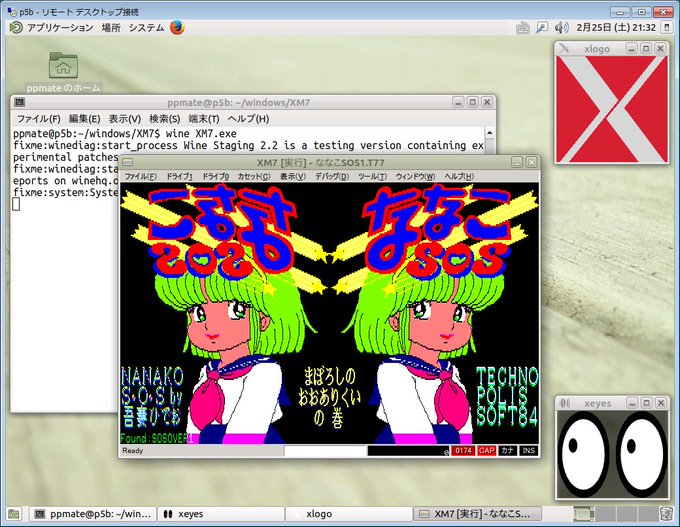Open the 表示(V) menu in XM7
The height and width of the screenshot is (527, 680).
tap(293, 177)
